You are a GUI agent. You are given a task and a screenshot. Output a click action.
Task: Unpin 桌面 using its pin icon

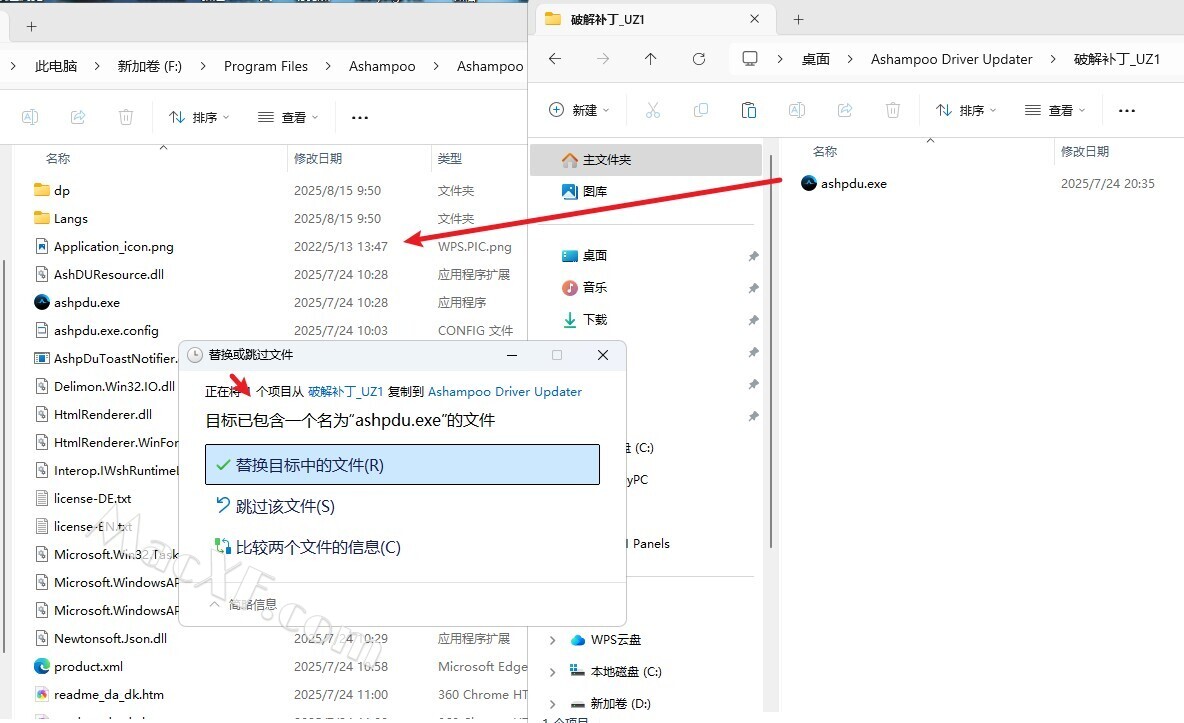(x=753, y=256)
